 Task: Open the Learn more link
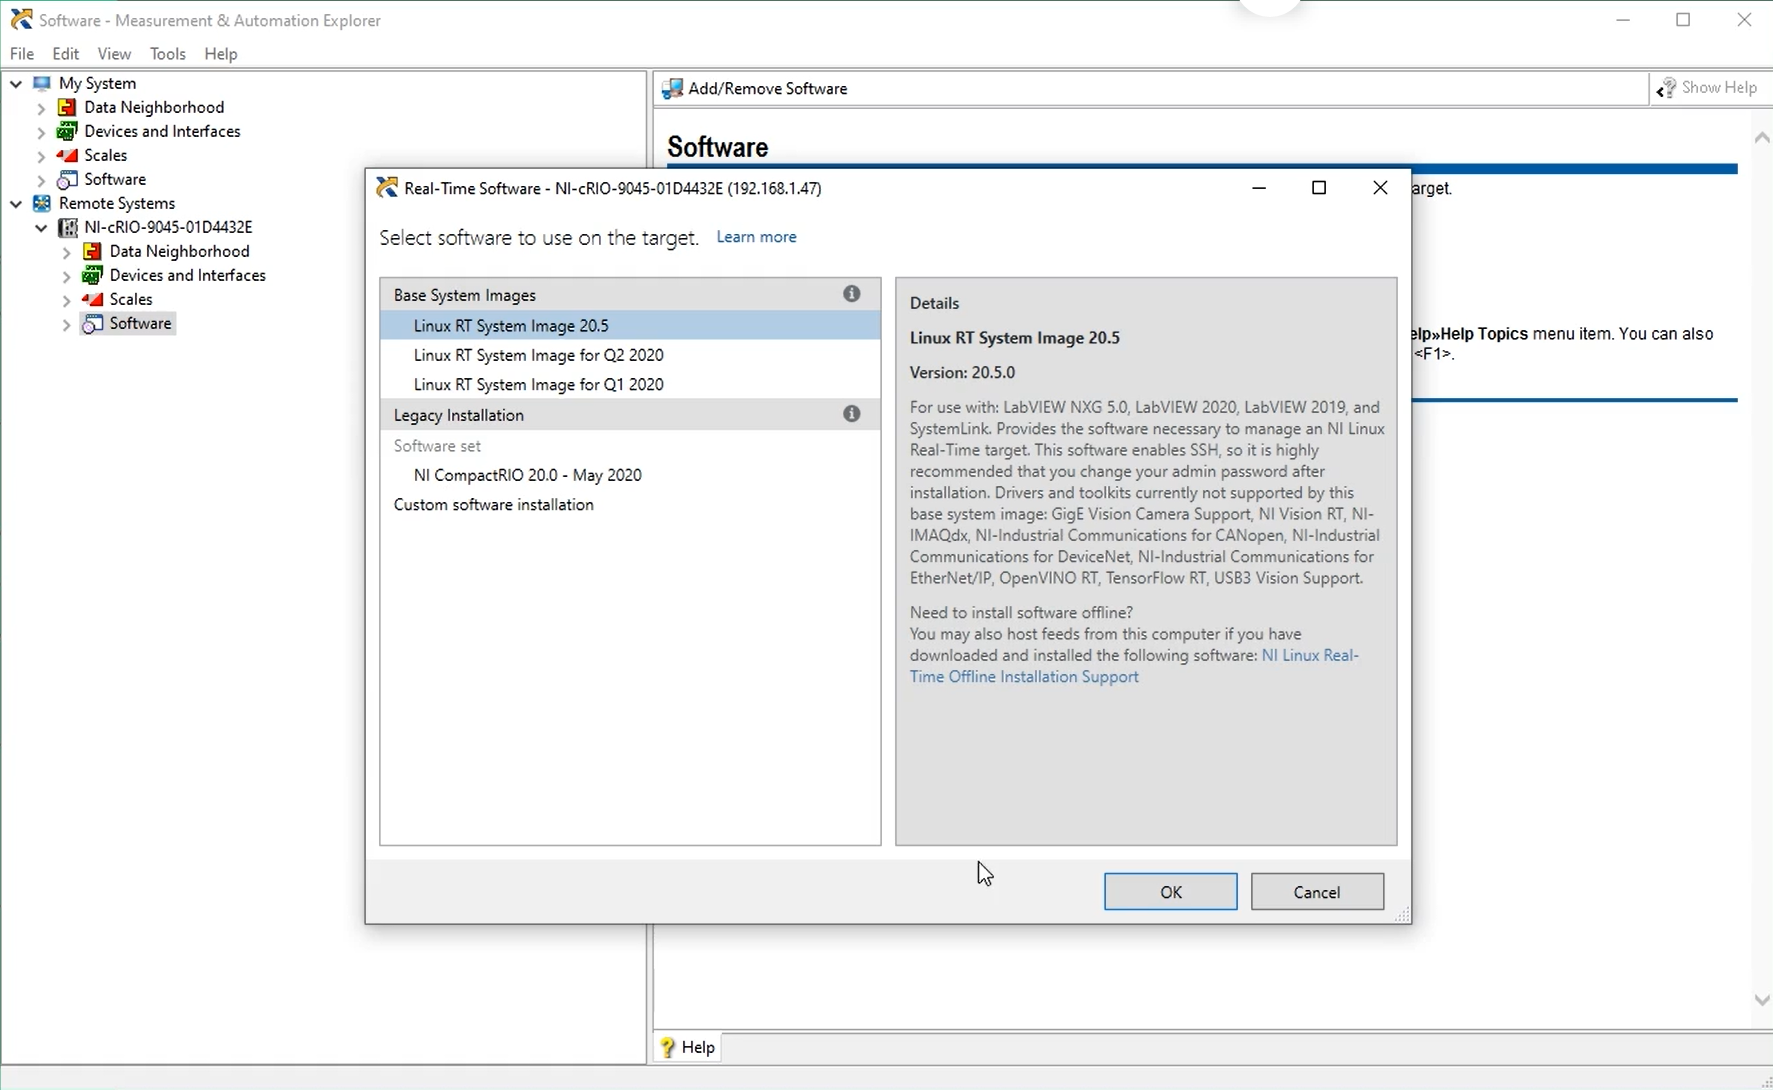(x=756, y=237)
